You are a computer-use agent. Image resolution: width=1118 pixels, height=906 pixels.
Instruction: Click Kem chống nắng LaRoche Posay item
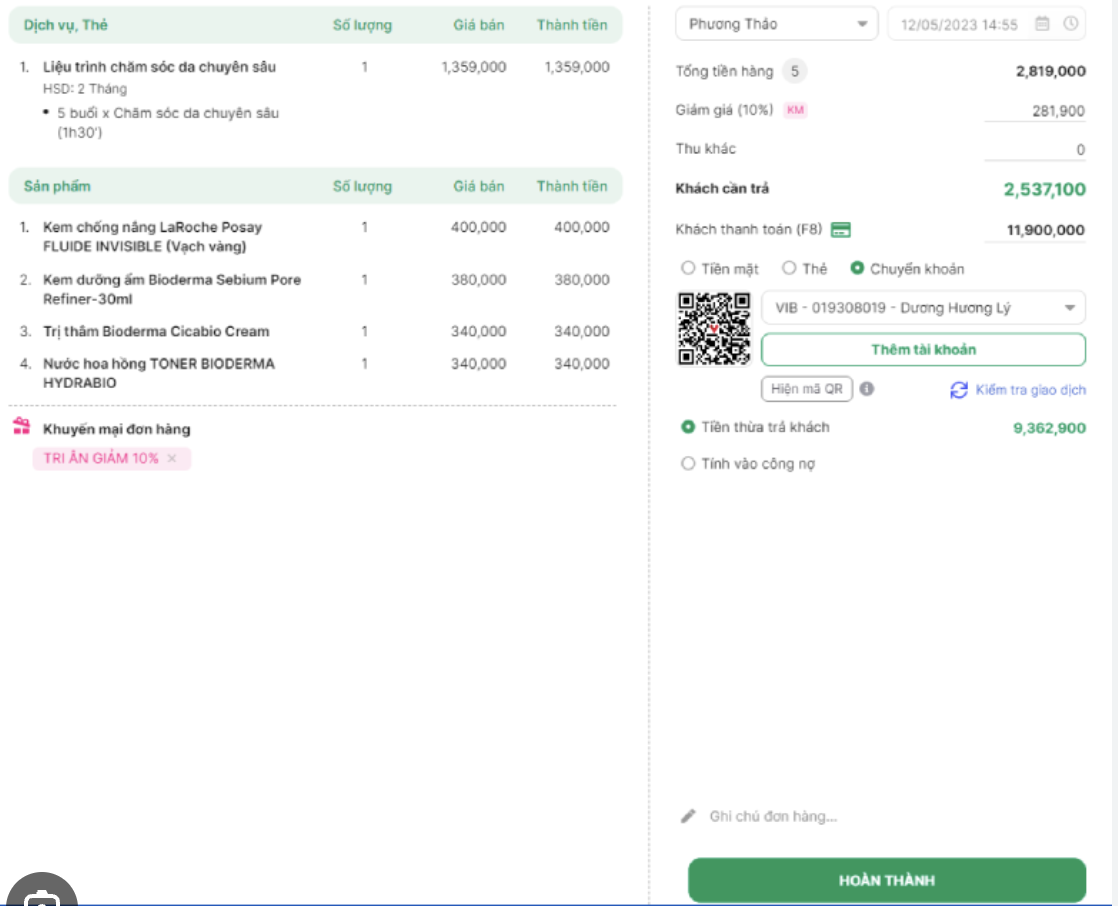152,237
